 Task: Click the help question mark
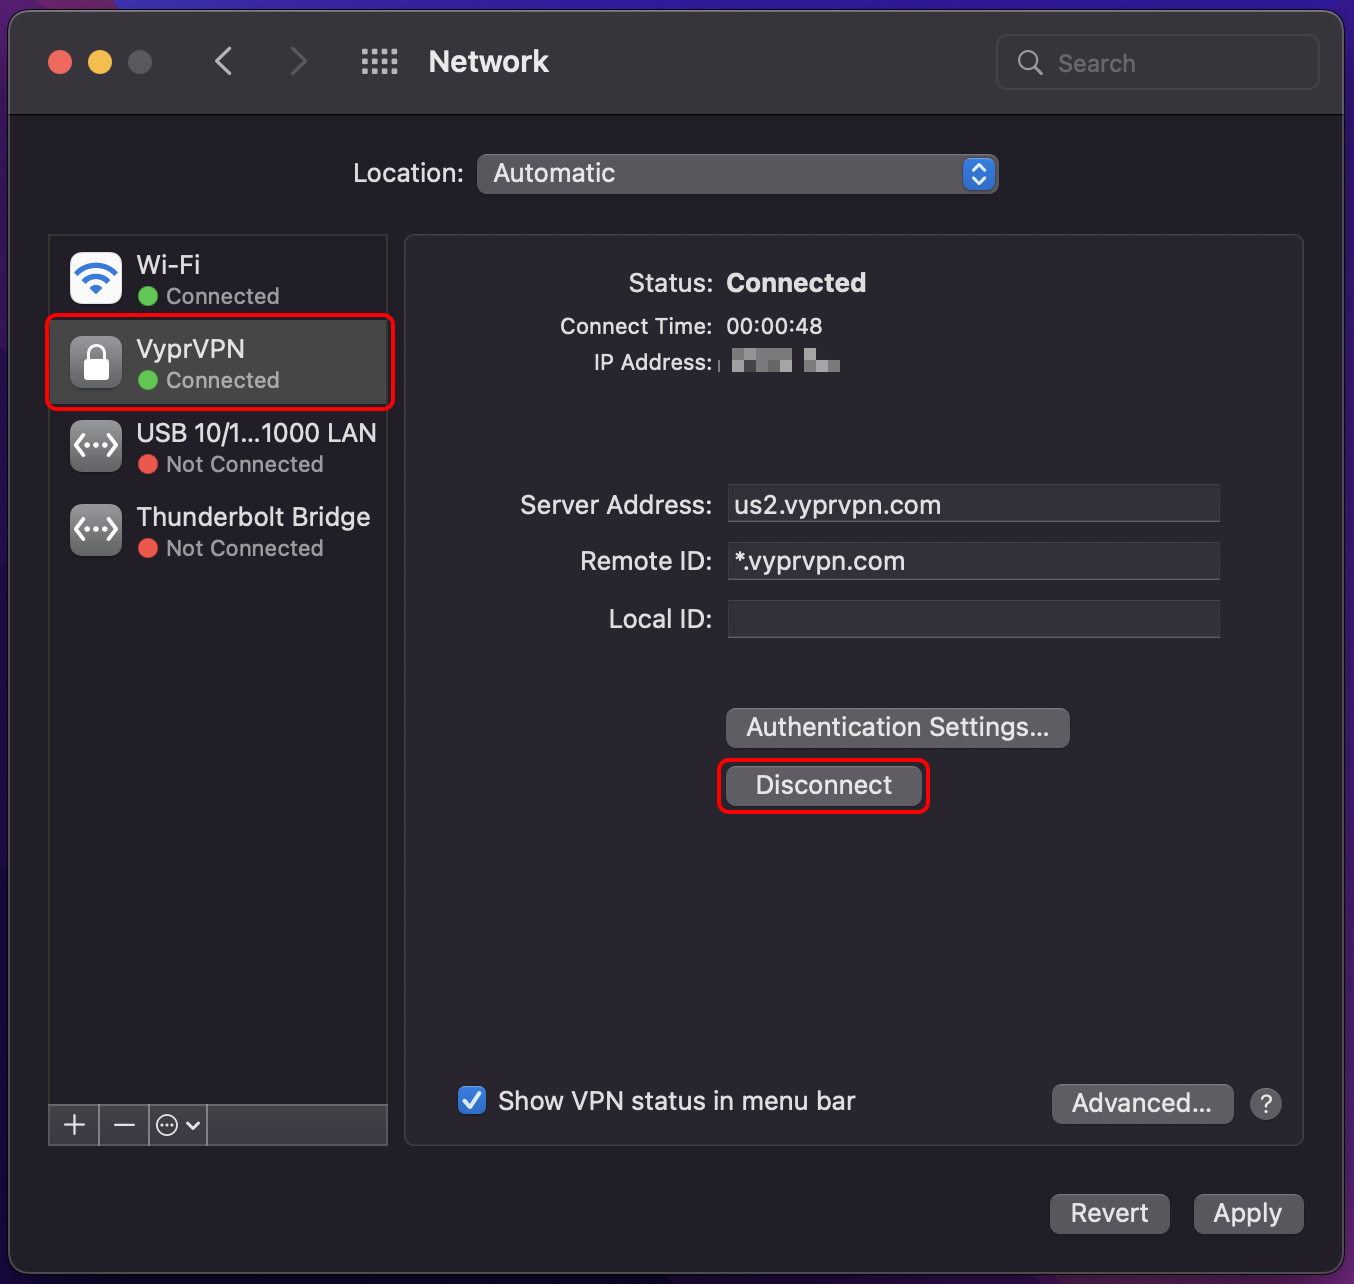point(1266,1103)
